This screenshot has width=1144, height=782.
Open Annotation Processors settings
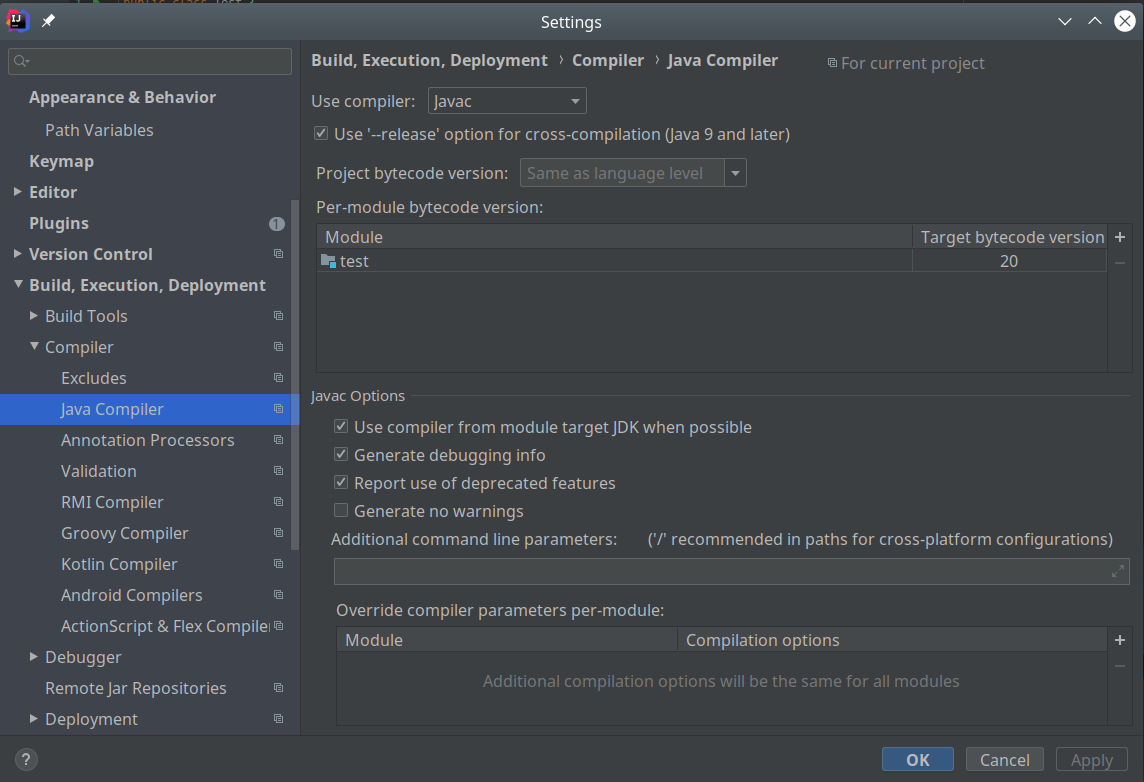point(147,440)
